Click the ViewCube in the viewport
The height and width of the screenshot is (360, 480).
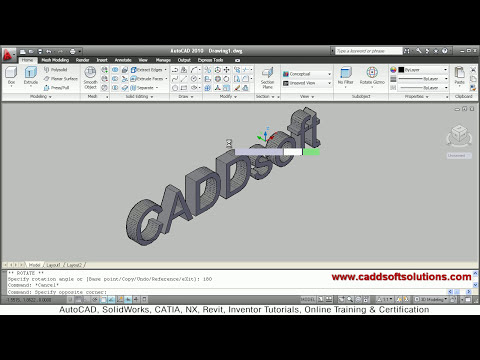459,135
